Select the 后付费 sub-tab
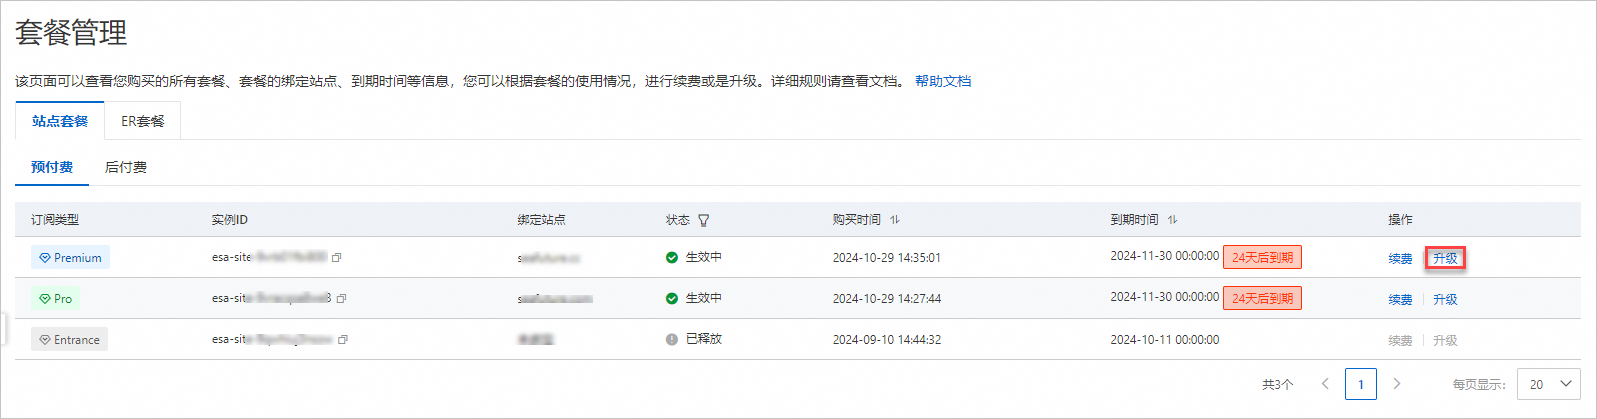 point(126,167)
